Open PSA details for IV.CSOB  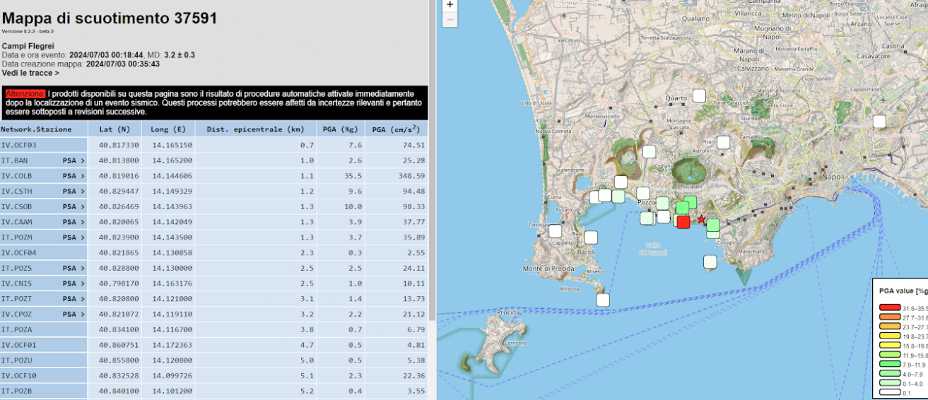point(73,207)
